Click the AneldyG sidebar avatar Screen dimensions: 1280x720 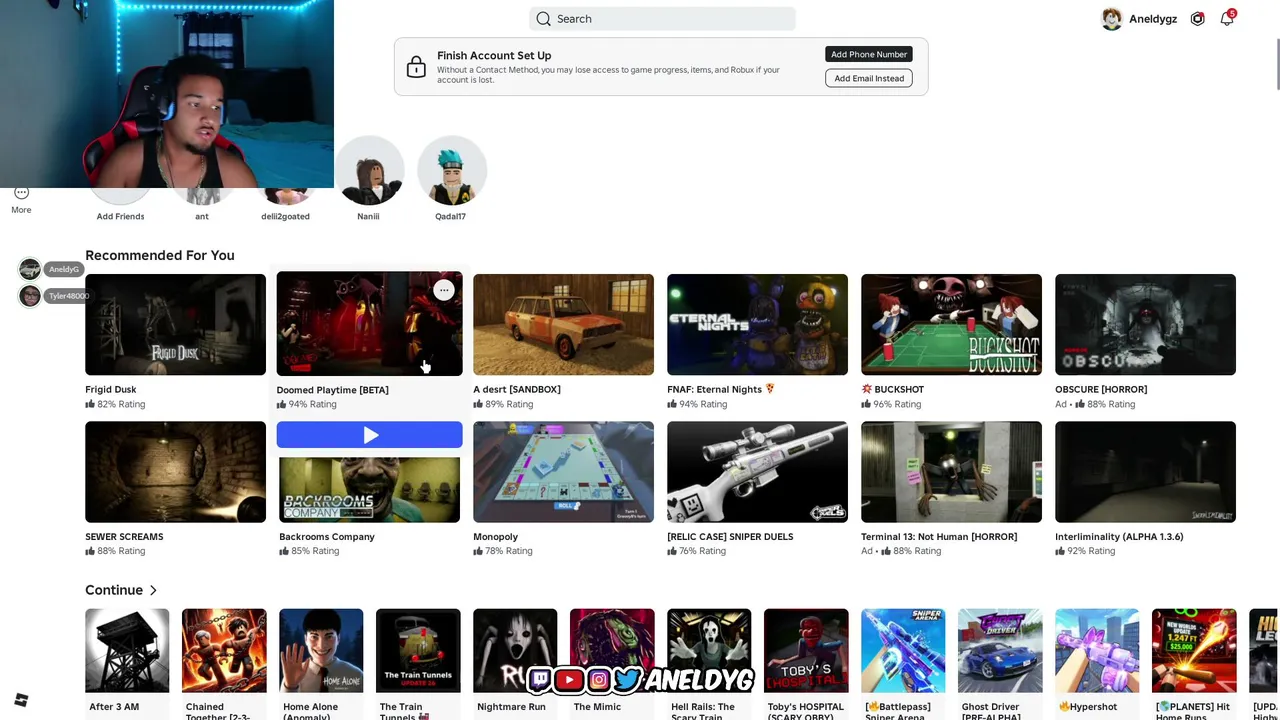coord(30,269)
